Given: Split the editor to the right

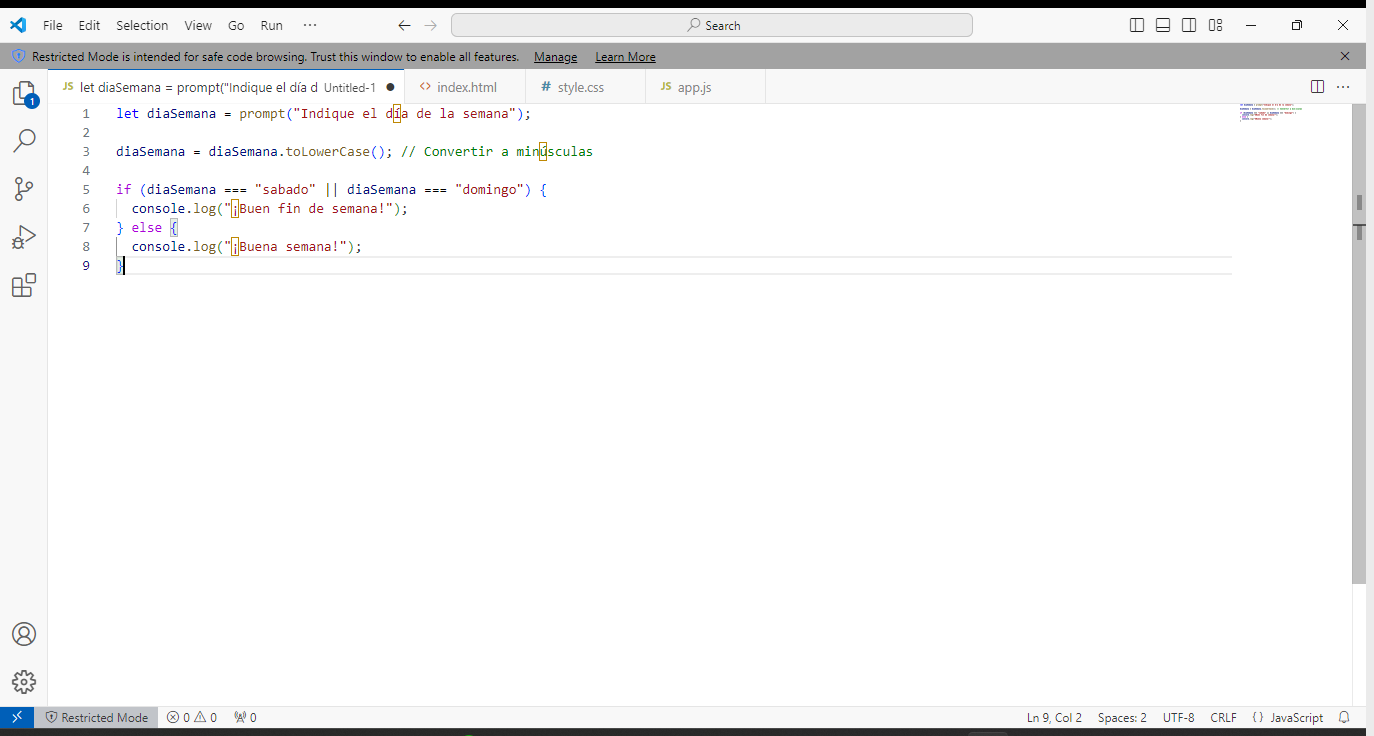Looking at the screenshot, I should click(1318, 87).
